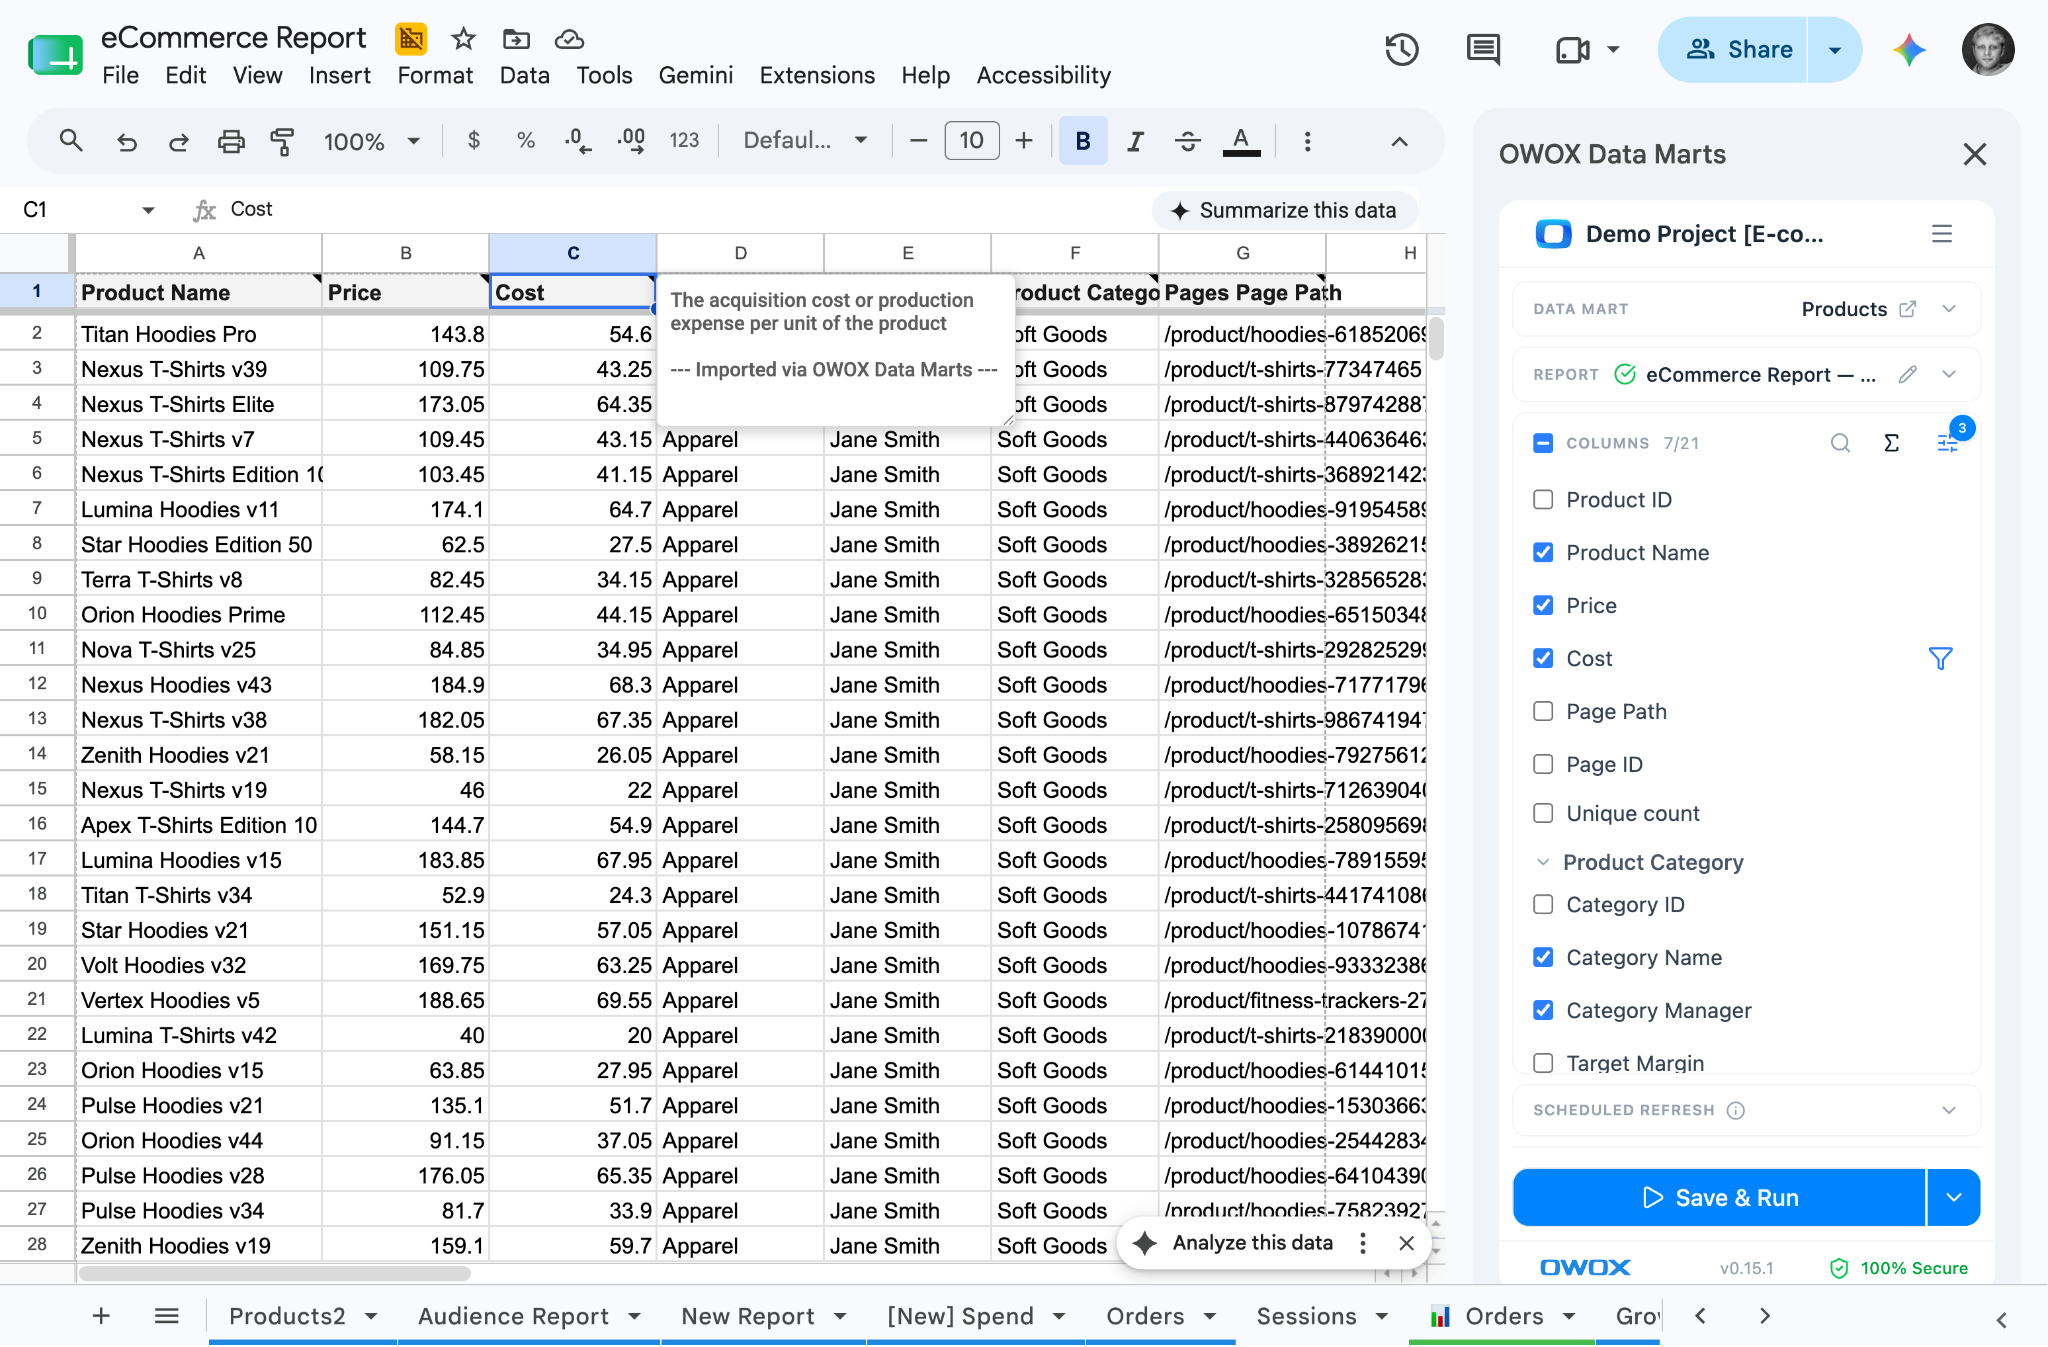This screenshot has width=2048, height=1347.
Task: Activate the paint format tool
Action: (283, 141)
